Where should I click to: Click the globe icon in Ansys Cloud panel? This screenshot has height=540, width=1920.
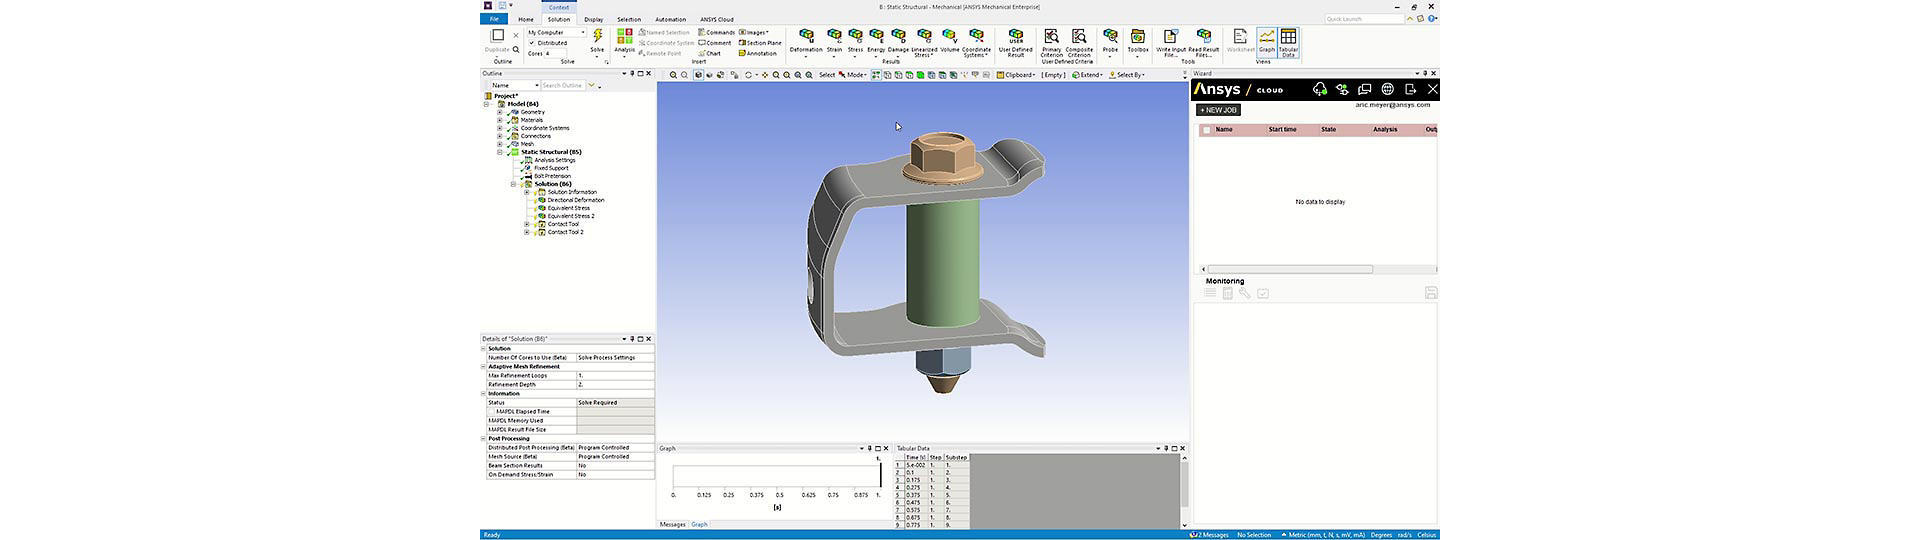tap(1388, 90)
